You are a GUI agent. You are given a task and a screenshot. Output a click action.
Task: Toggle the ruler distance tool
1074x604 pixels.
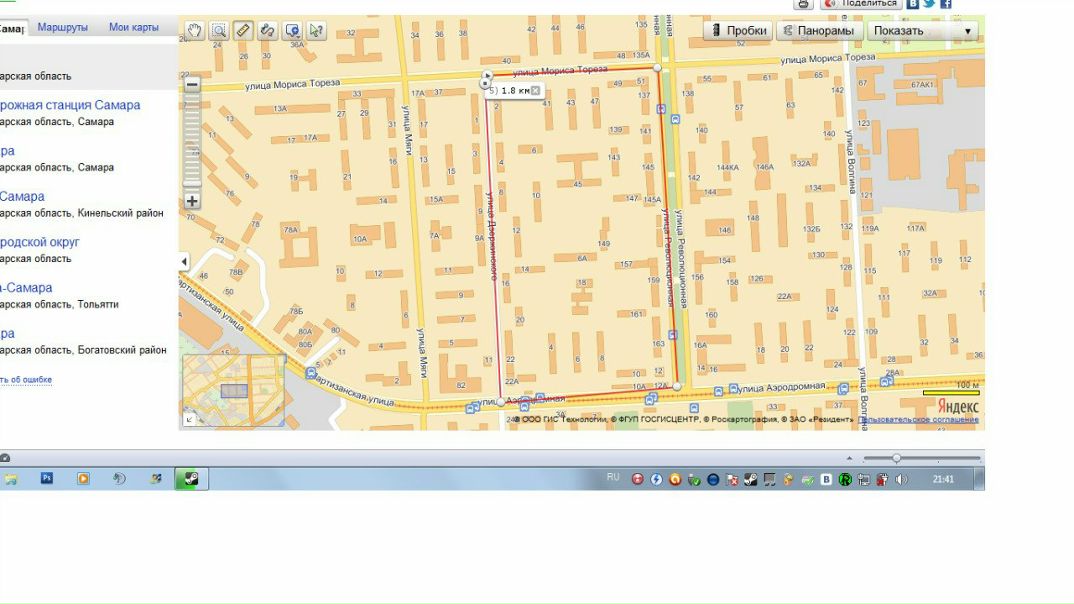coord(243,30)
